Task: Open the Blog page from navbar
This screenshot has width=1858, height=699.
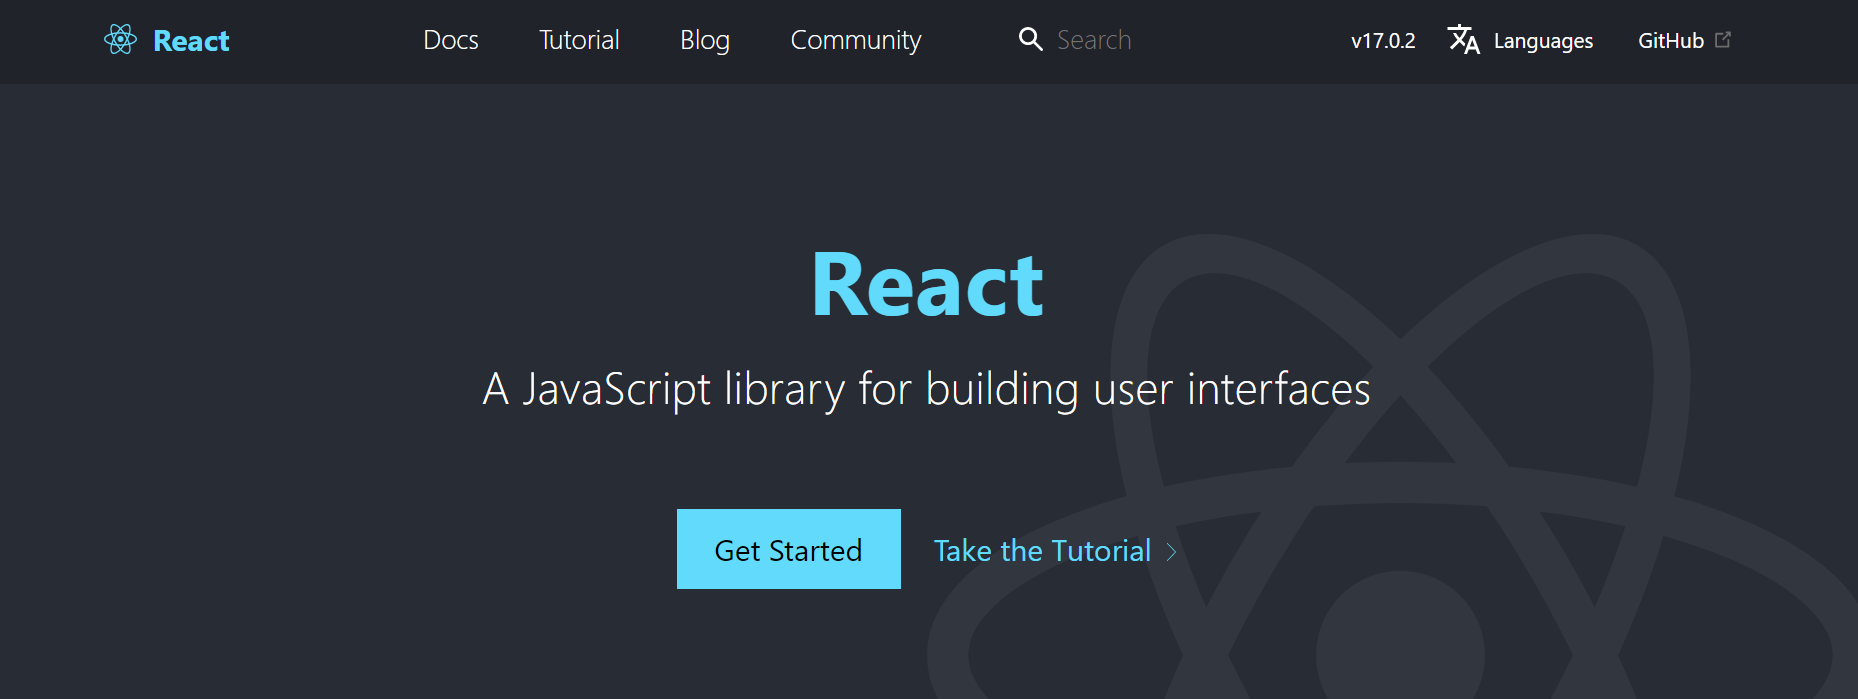Action: click(705, 40)
